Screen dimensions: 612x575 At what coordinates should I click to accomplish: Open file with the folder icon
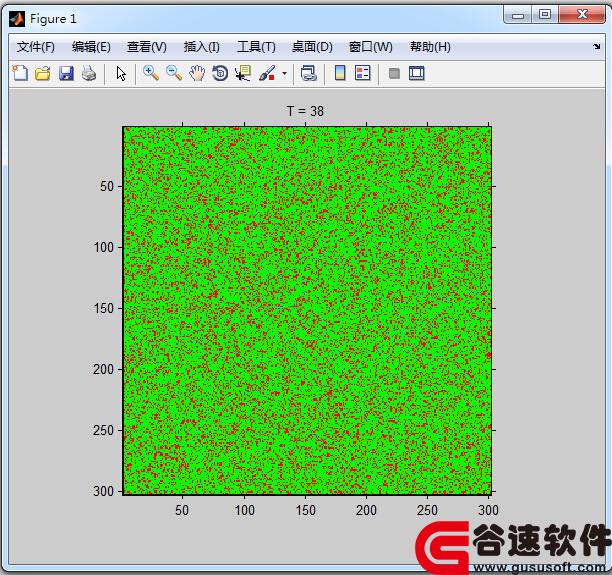pos(43,73)
